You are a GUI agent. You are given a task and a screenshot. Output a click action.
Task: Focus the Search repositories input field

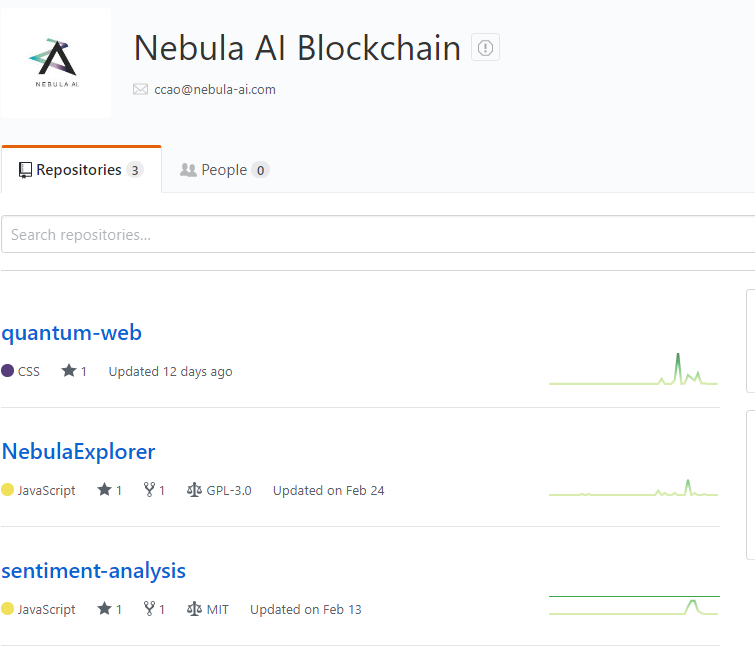[378, 235]
